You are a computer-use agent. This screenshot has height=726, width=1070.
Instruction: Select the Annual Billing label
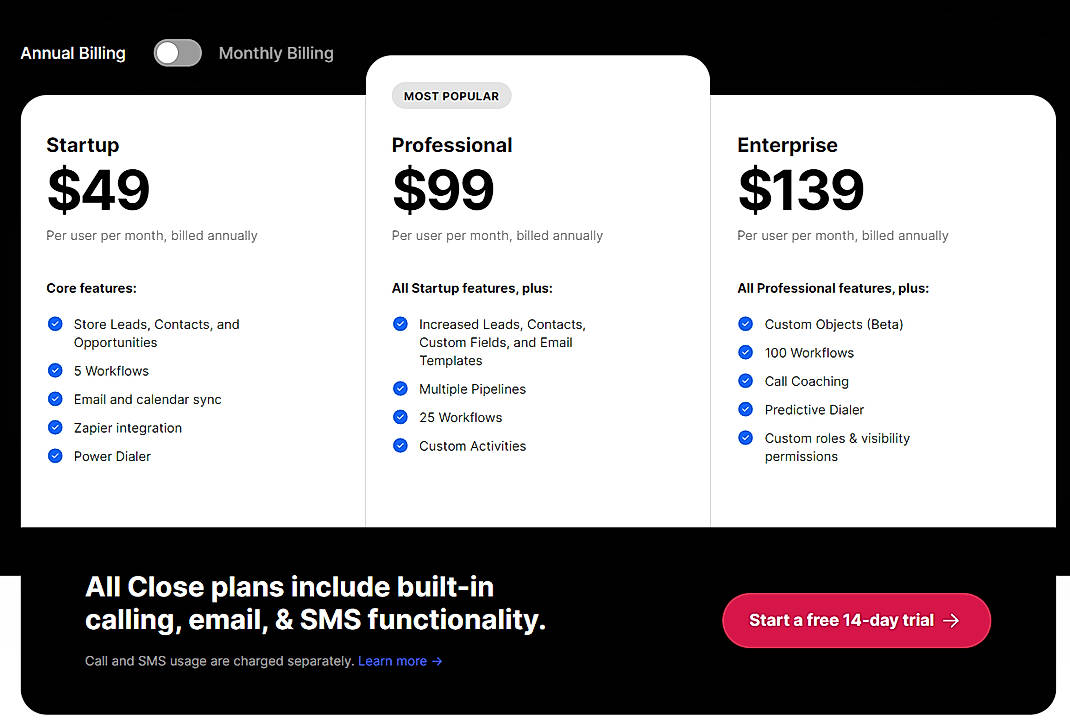(x=73, y=53)
